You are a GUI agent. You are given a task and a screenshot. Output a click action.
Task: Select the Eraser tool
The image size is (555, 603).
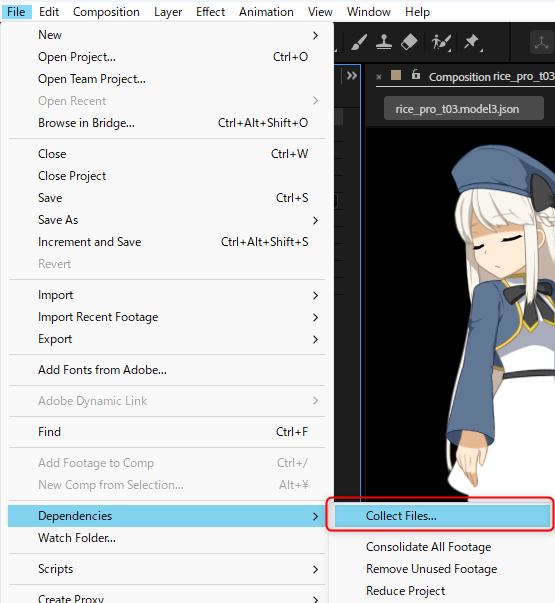point(409,42)
